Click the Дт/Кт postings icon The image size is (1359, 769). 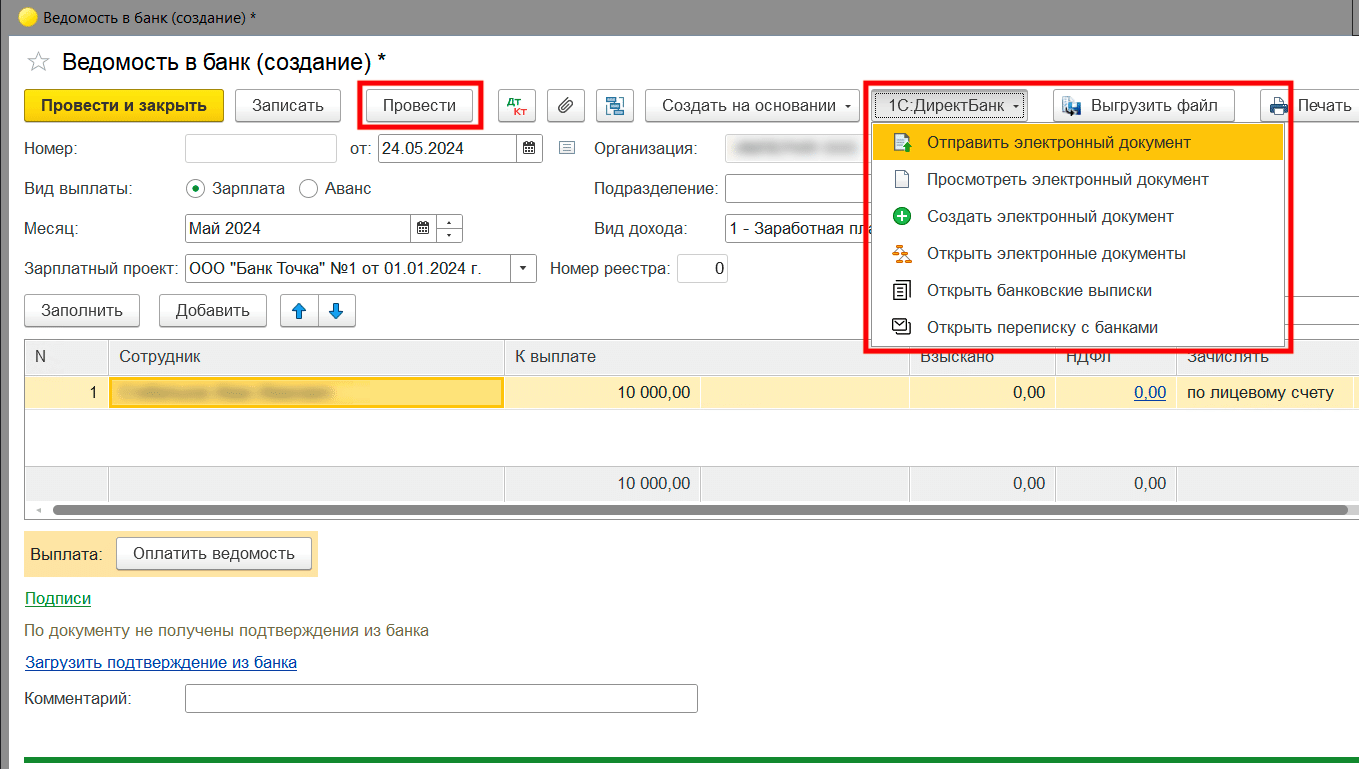[x=516, y=106]
